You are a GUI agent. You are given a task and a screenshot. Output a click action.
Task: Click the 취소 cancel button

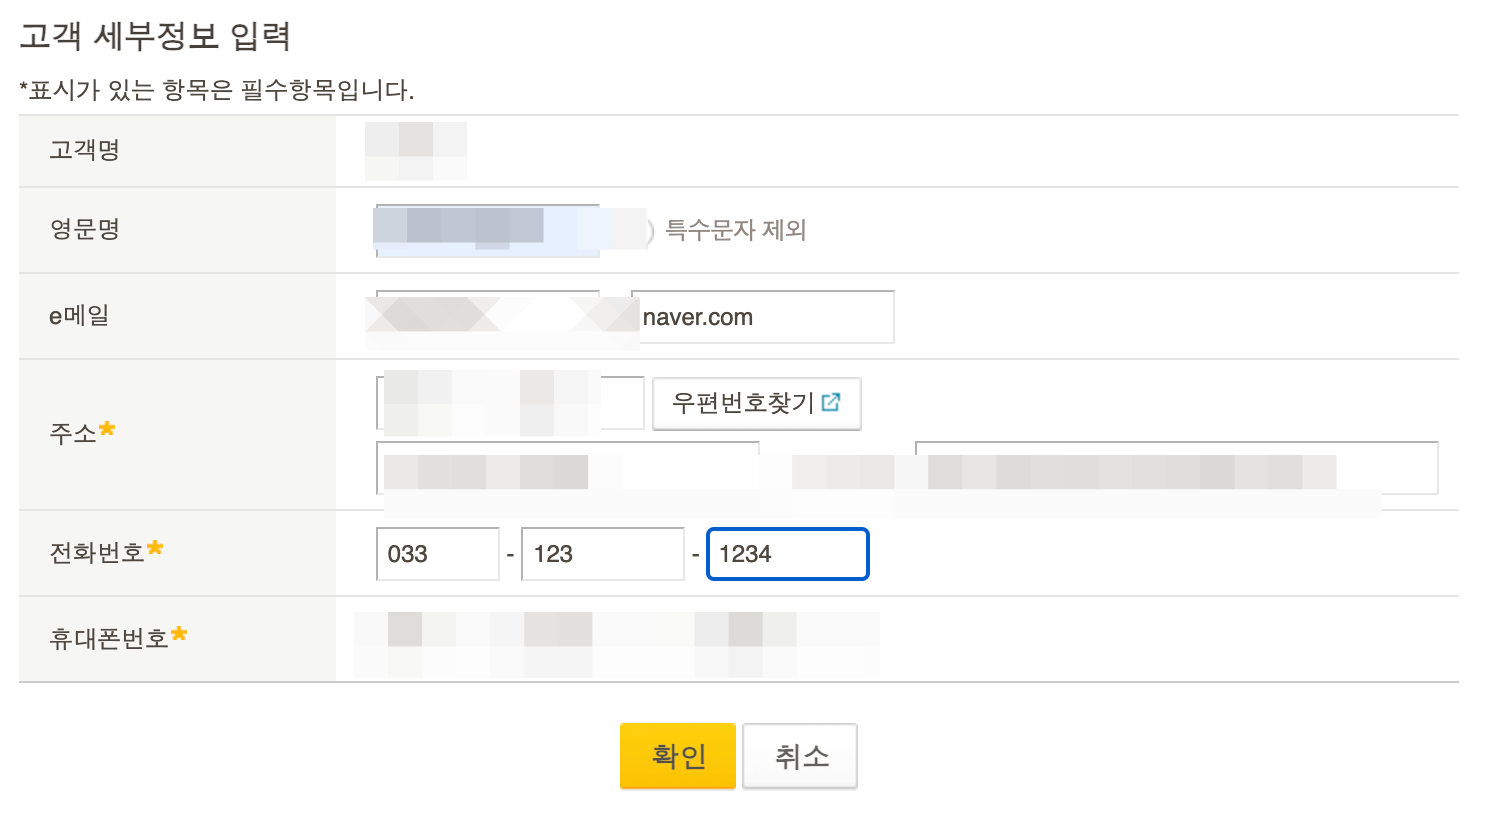(799, 756)
